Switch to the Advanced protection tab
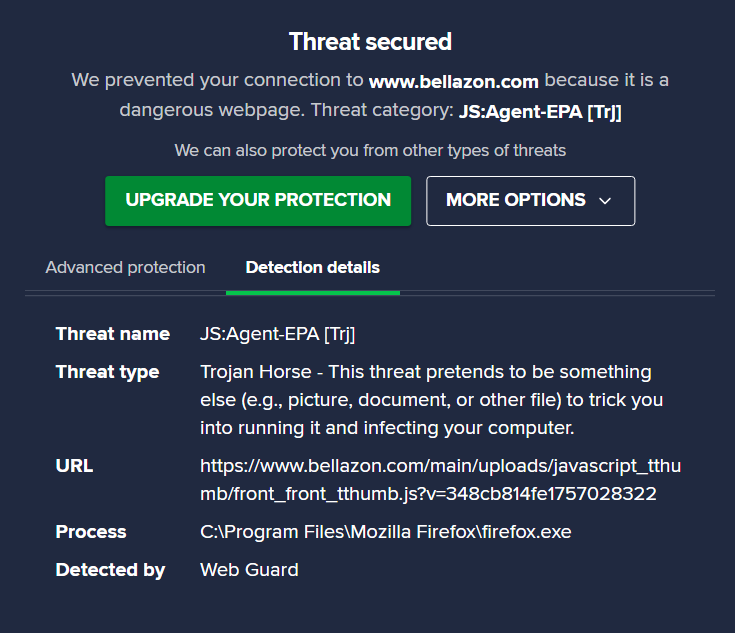 click(x=125, y=268)
